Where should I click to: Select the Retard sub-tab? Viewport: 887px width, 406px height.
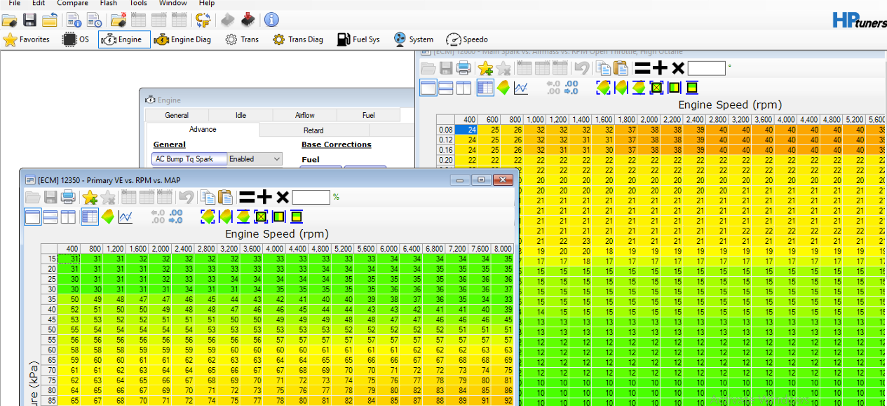point(313,130)
